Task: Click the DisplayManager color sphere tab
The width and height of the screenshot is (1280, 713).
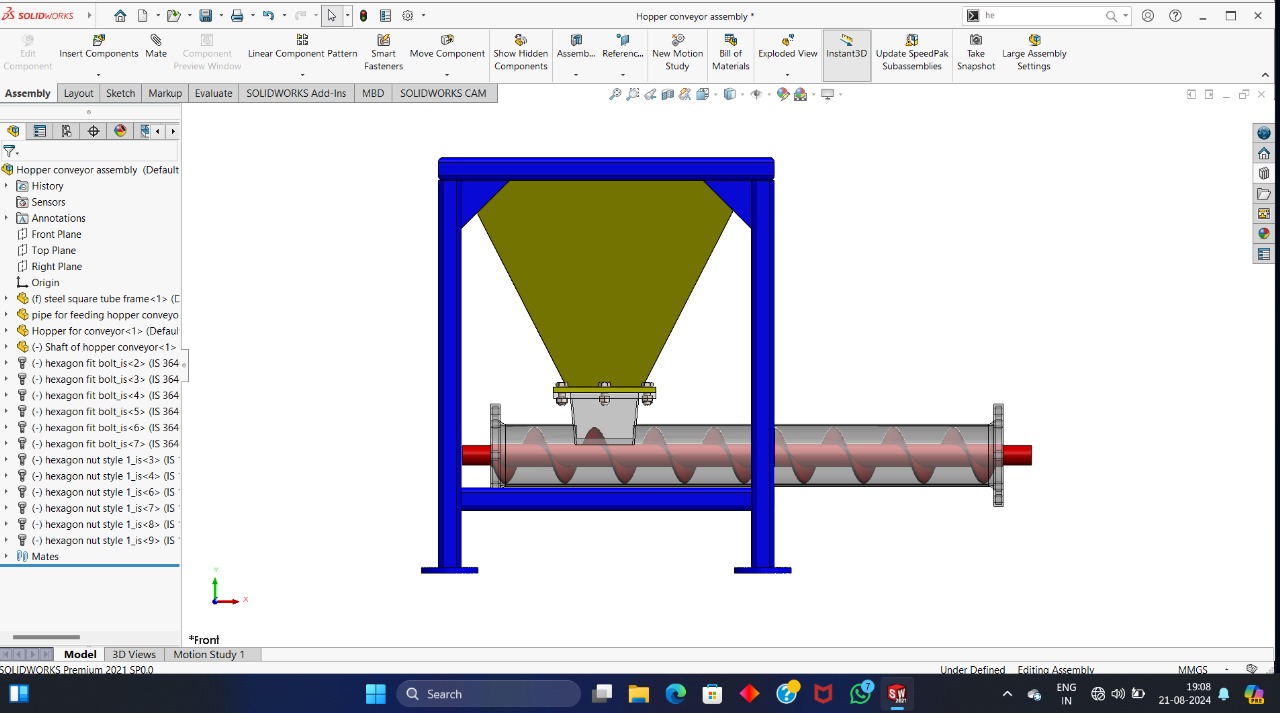Action: point(120,131)
